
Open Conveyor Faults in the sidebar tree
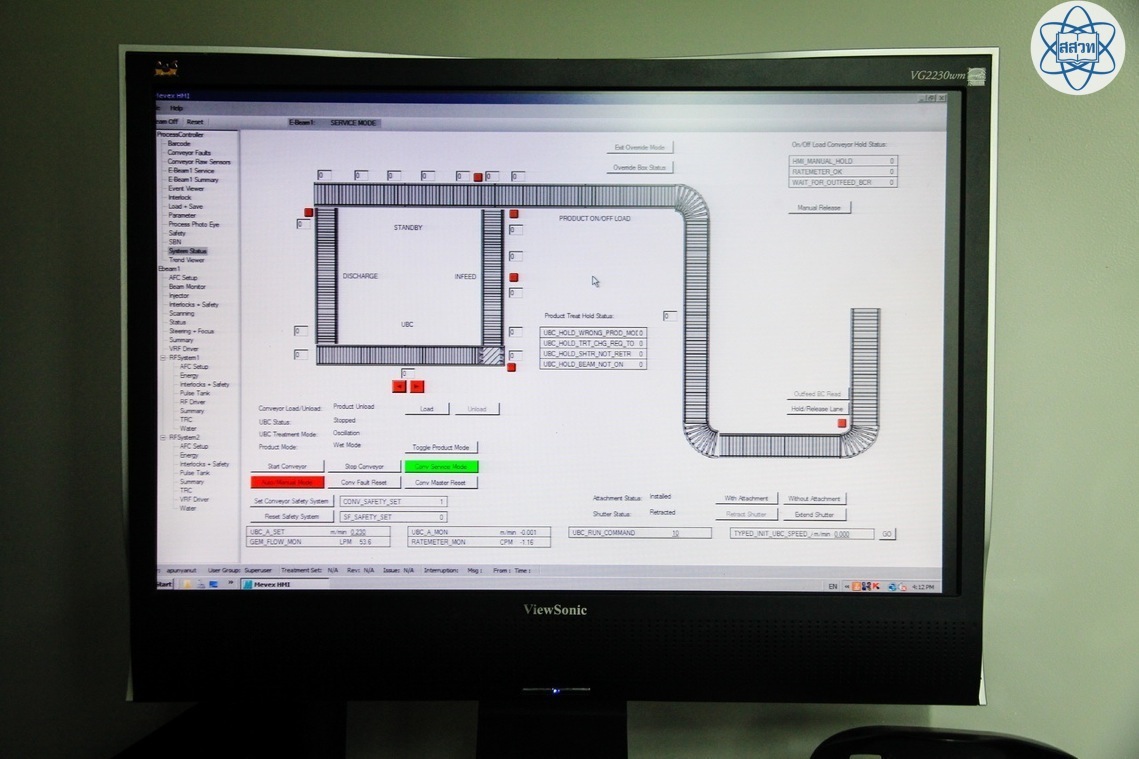tap(188, 153)
